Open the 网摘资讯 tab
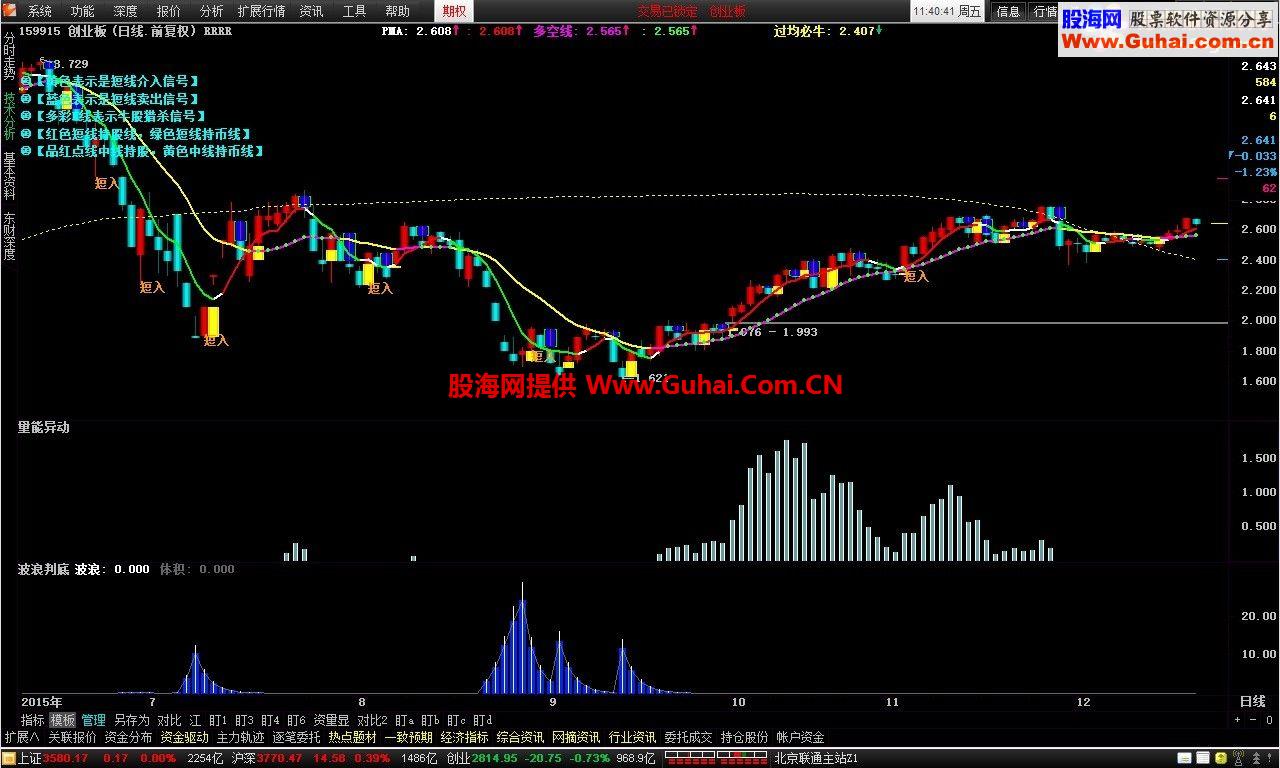The image size is (1280, 768). (576, 738)
